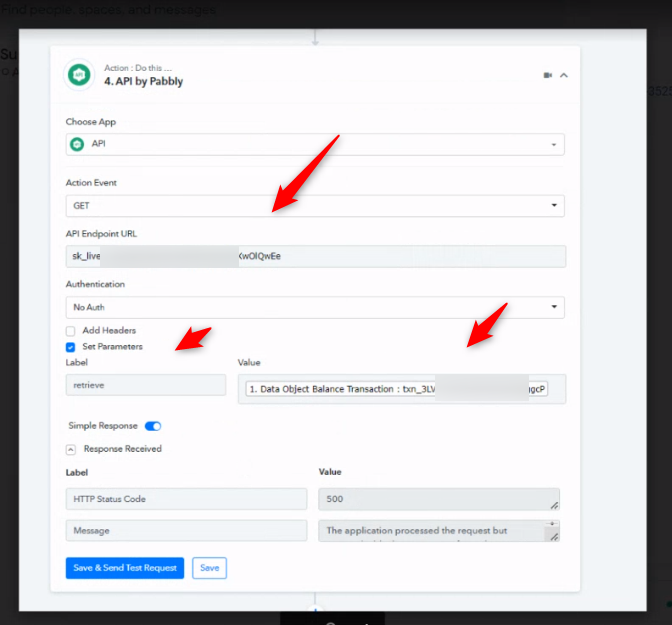672x625 pixels.
Task: Click the resize handle of the 500 value box
Action: click(554, 505)
